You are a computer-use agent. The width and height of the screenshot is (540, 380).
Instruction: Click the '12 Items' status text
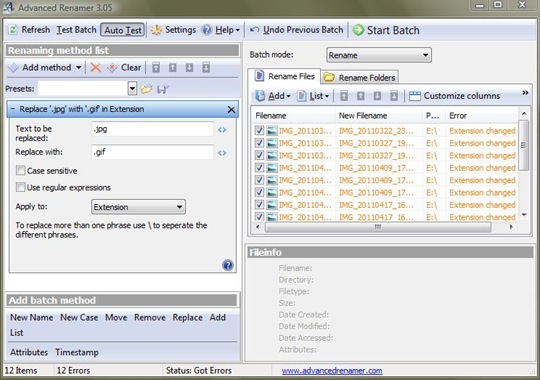pyautogui.click(x=21, y=371)
